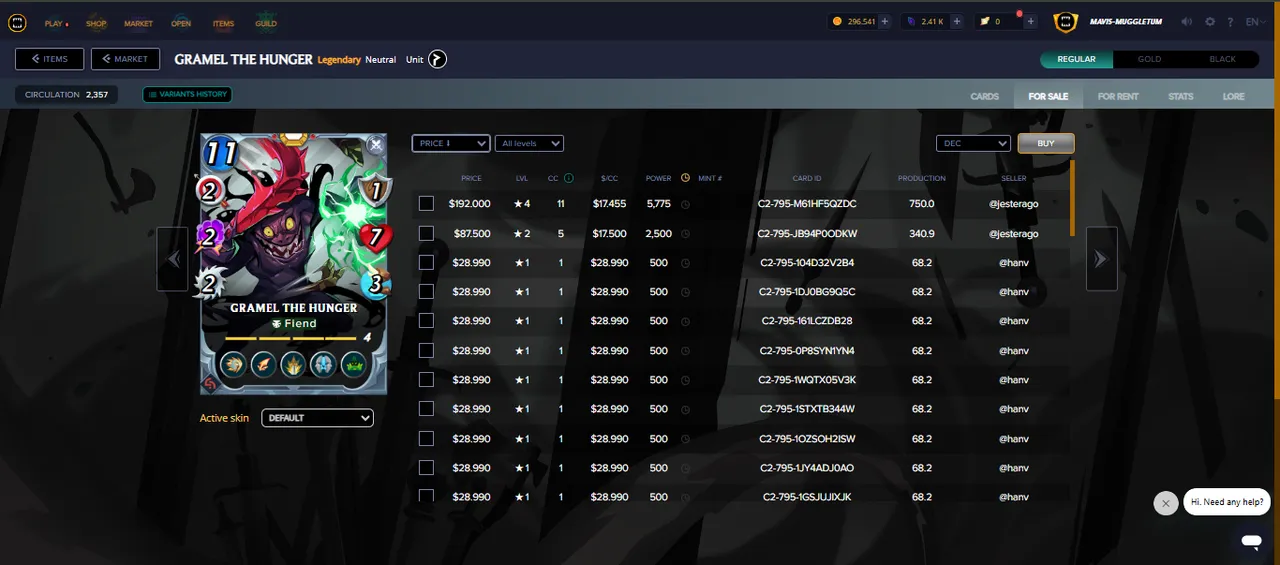Close the chat help bubble
The image size is (1280, 565).
[x=1165, y=503]
